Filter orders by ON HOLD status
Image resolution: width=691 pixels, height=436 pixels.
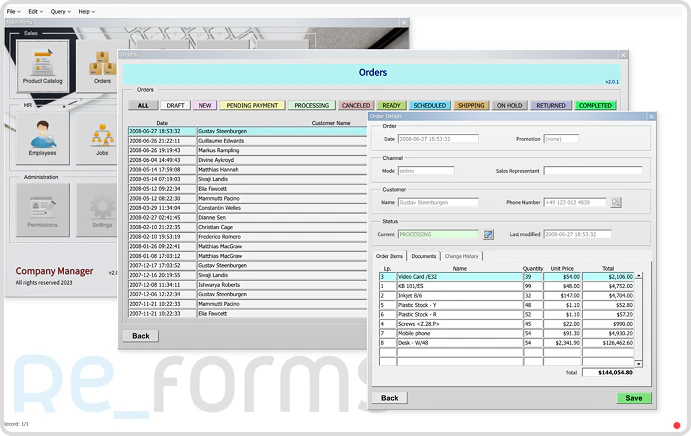tap(509, 105)
